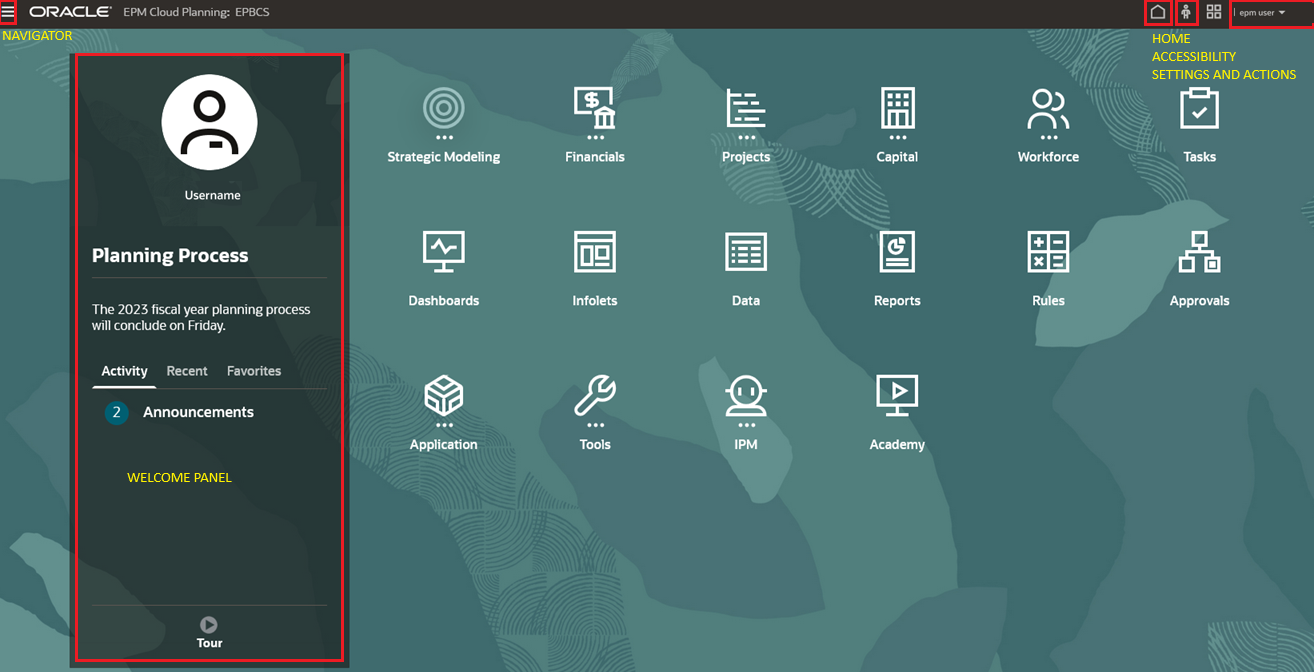The width and height of the screenshot is (1314, 672).
Task: Switch to the Activity tab
Action: [124, 371]
